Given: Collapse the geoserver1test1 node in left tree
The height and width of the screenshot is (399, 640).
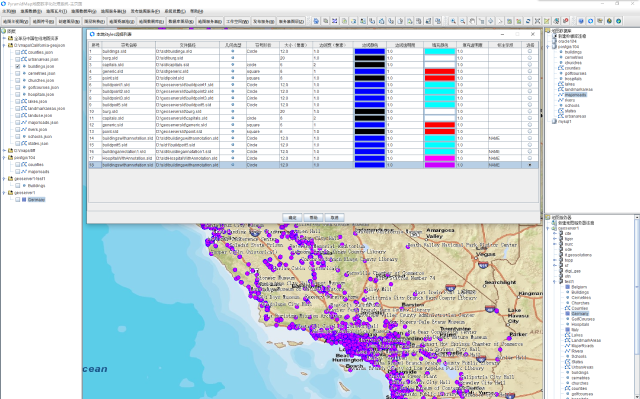Looking at the screenshot, I should point(4,179).
